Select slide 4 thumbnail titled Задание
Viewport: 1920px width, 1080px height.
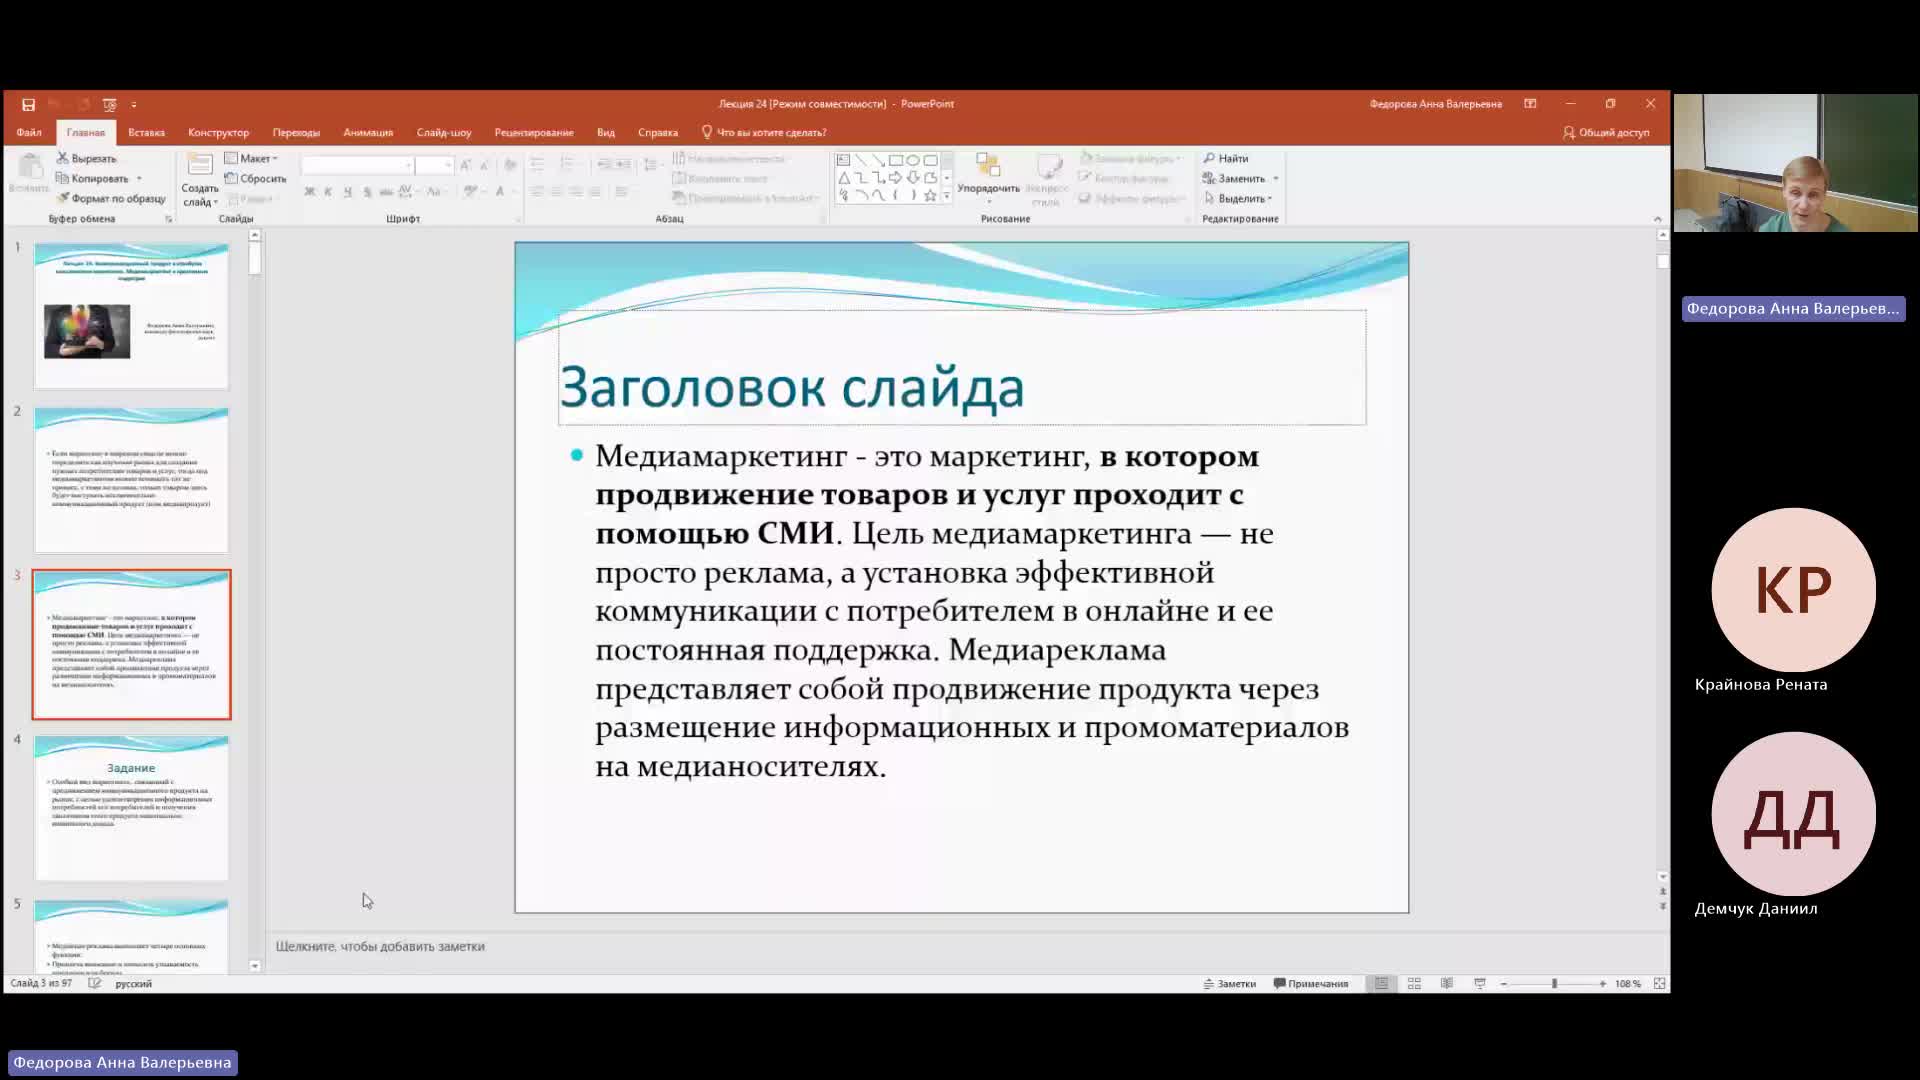131,808
